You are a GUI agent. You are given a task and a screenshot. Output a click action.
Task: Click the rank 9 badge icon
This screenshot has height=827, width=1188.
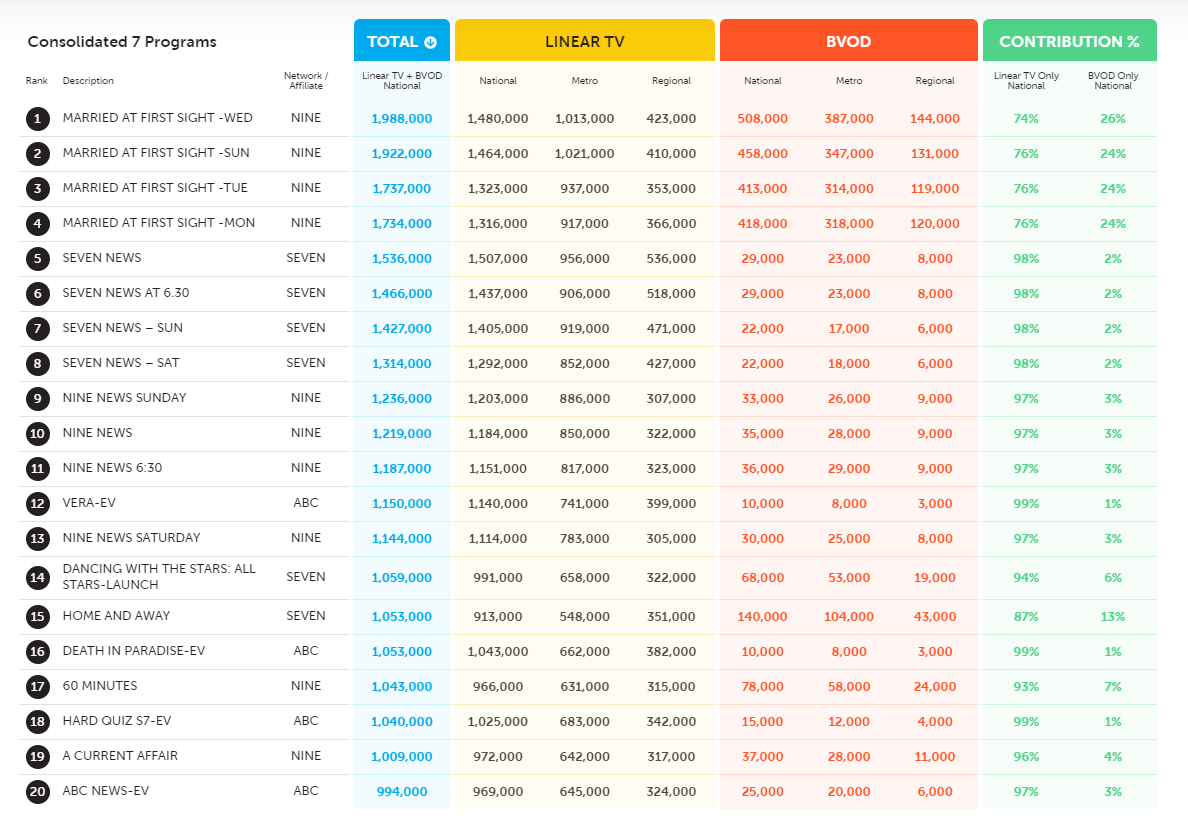37,399
